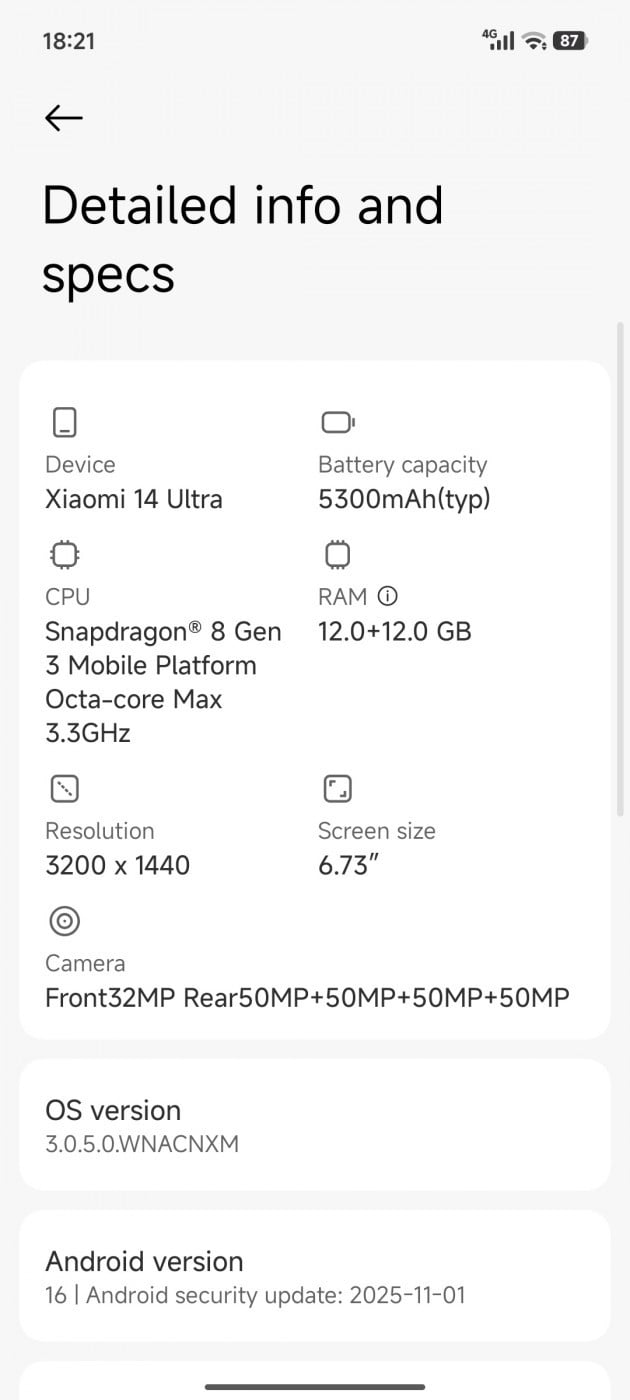
Task: Tap the Device phone icon
Action: pyautogui.click(x=64, y=423)
